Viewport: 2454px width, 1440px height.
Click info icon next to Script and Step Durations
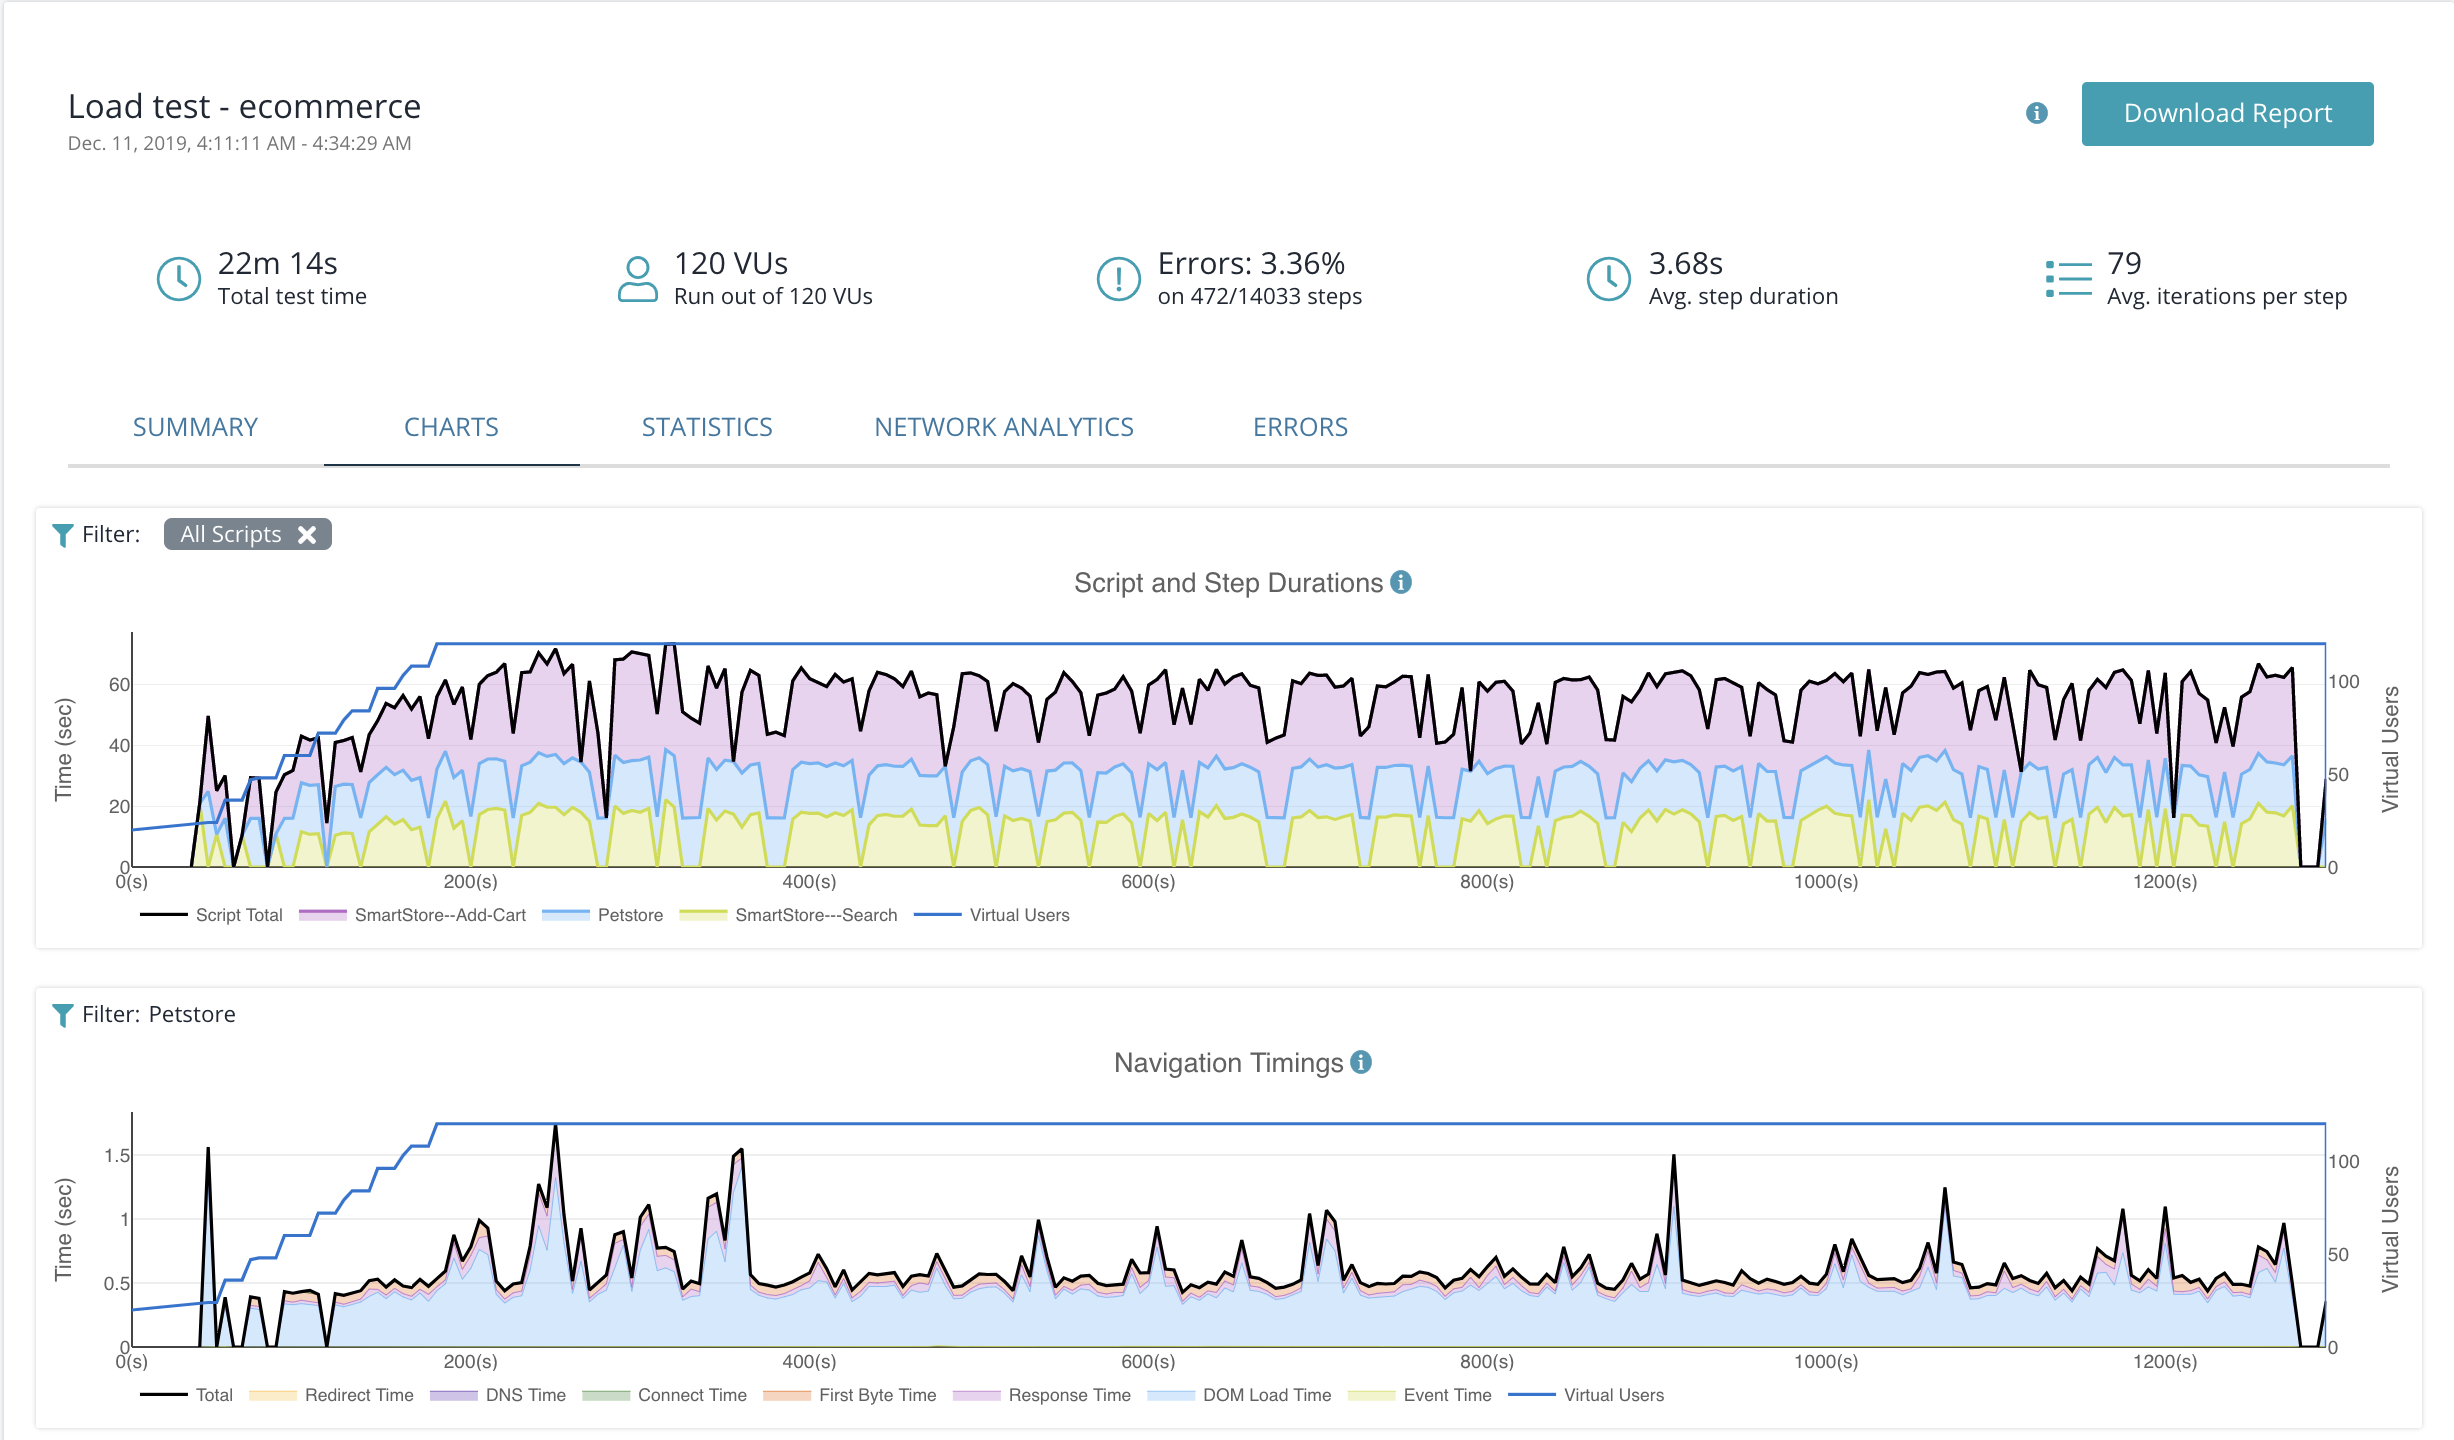pyautogui.click(x=1401, y=582)
